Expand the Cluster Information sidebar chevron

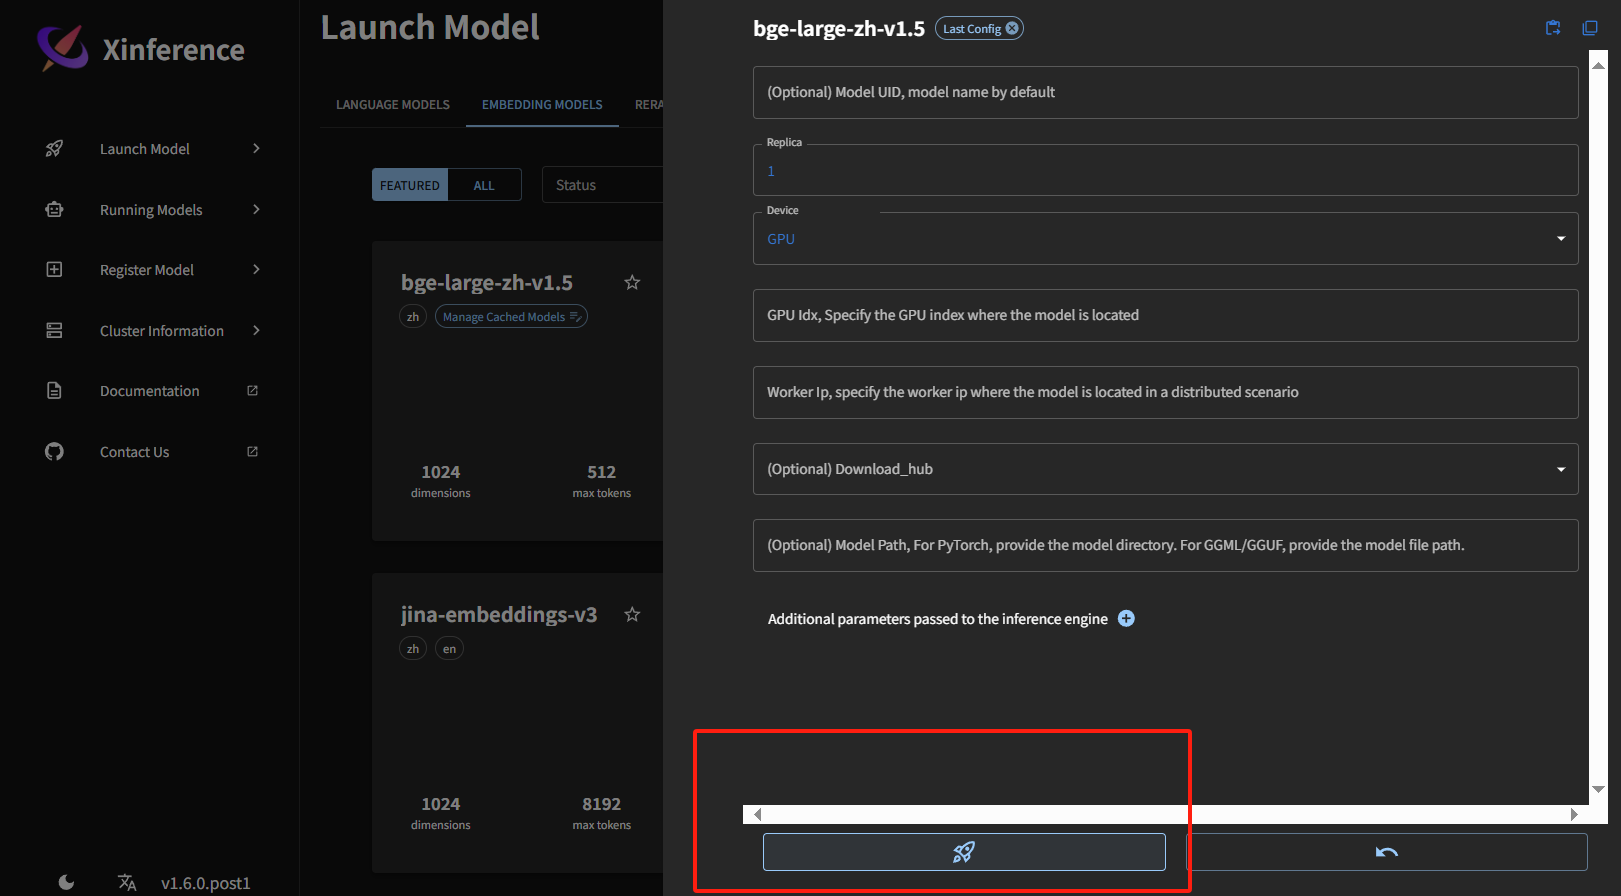click(257, 331)
